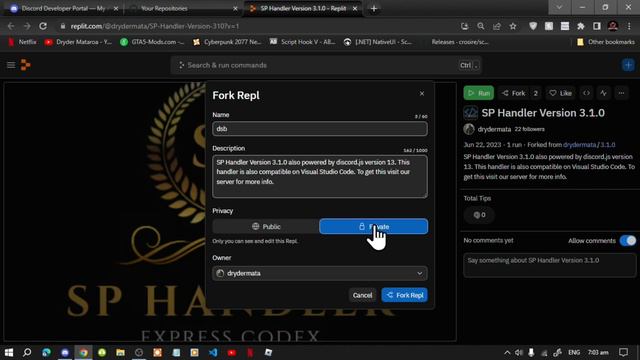Like the SP Handler repl
Screen dimensions: 640x360
(560, 93)
